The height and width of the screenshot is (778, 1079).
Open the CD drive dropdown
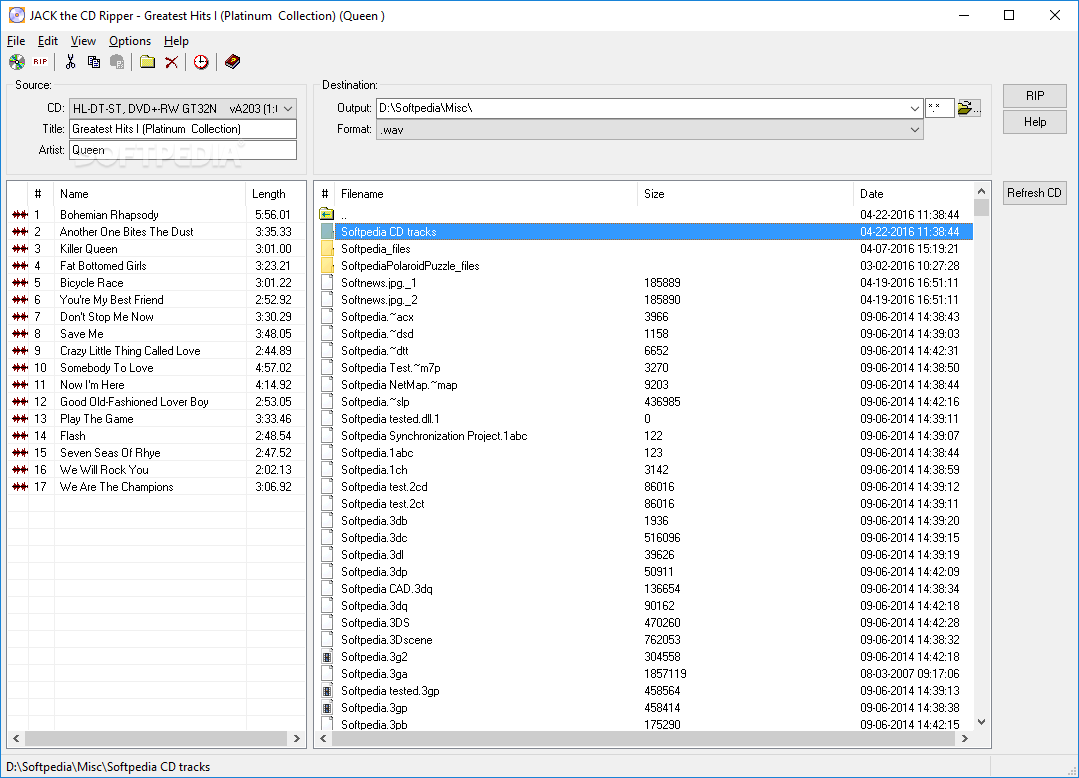click(x=288, y=108)
